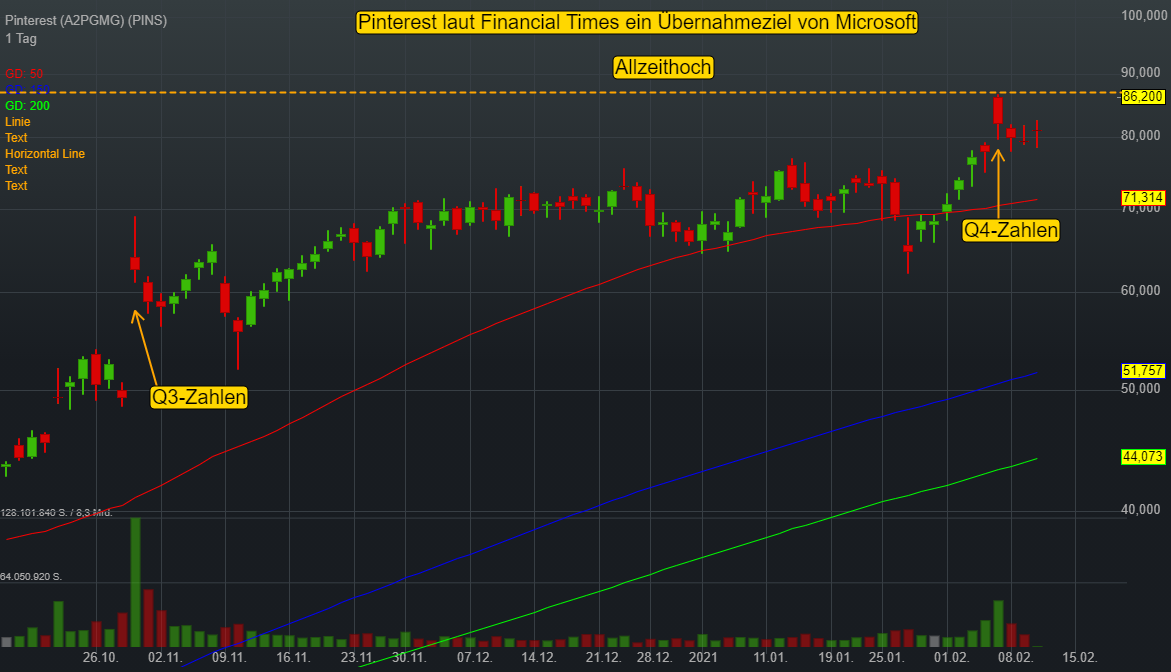Click the 14.12. date axis label
Viewport: 1171px width, 672px height.
(x=539, y=657)
